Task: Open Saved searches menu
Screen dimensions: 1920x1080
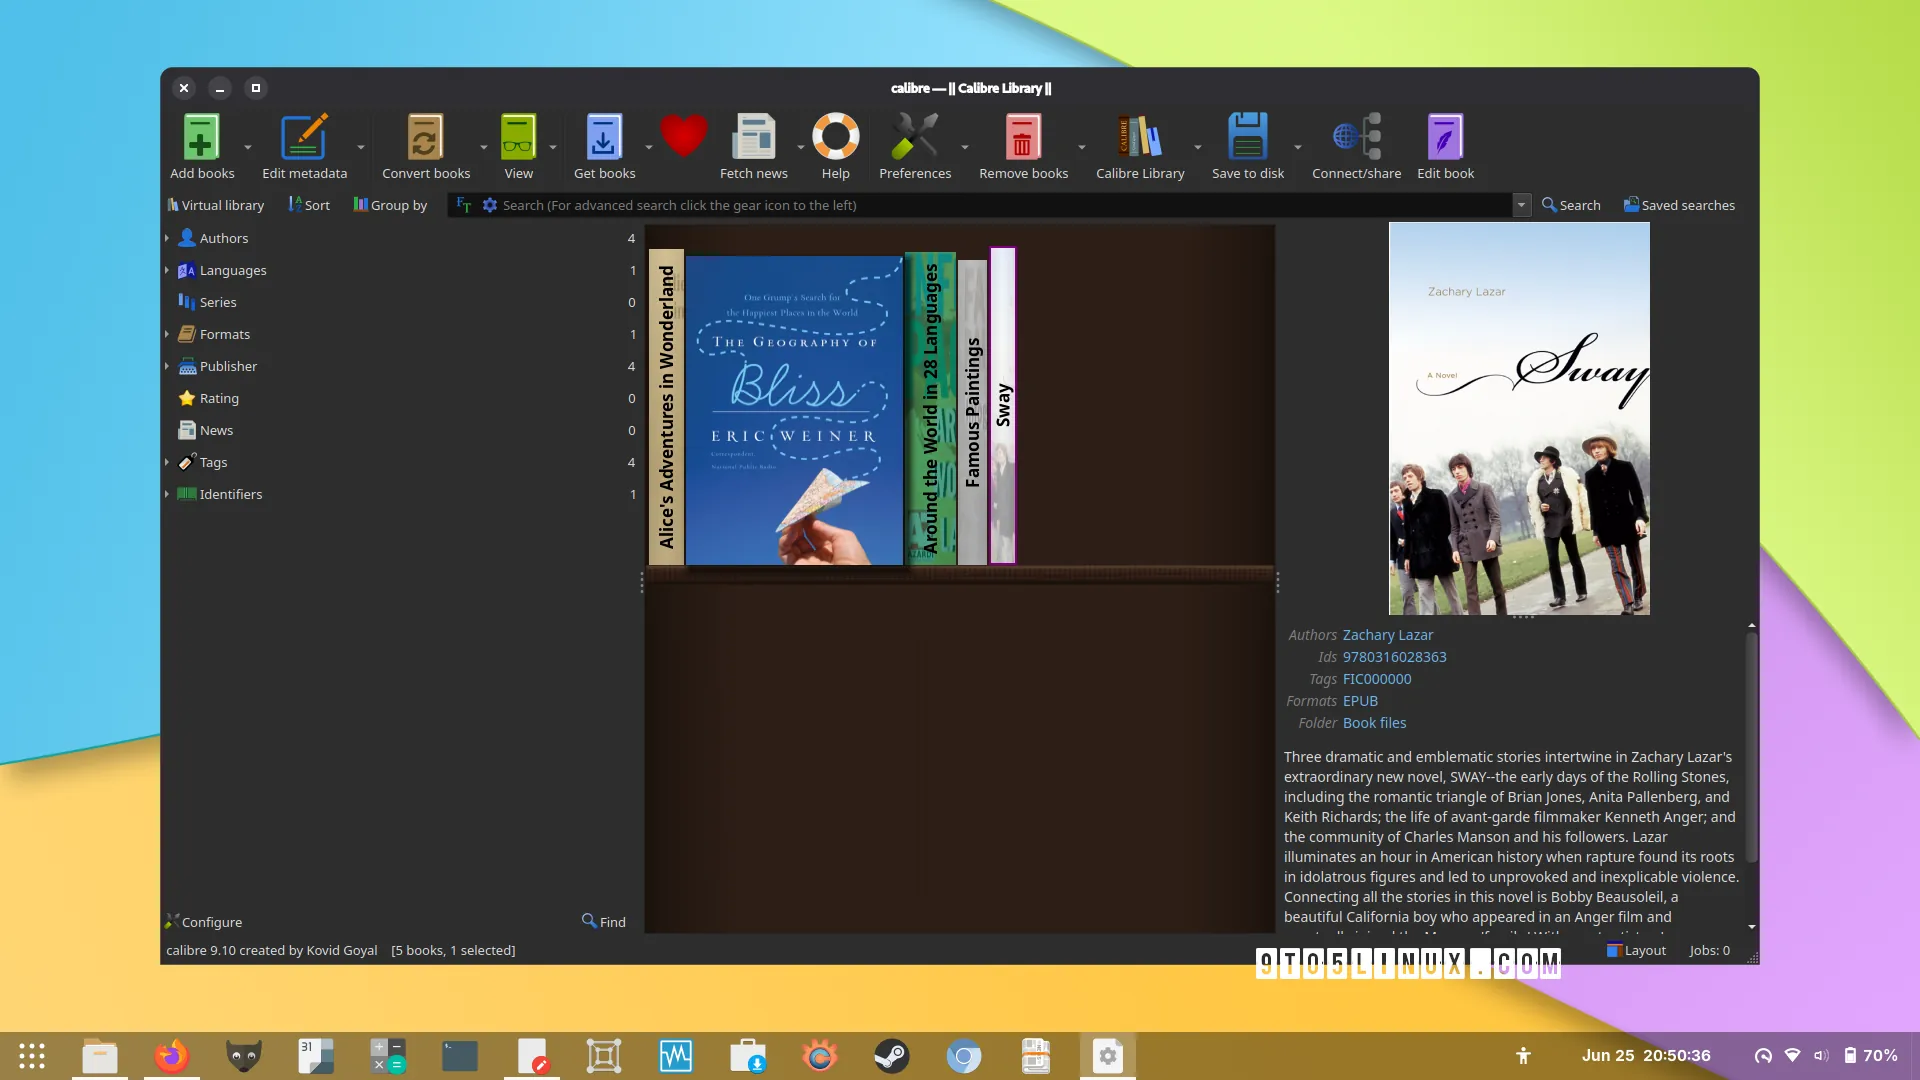Action: [x=1679, y=205]
